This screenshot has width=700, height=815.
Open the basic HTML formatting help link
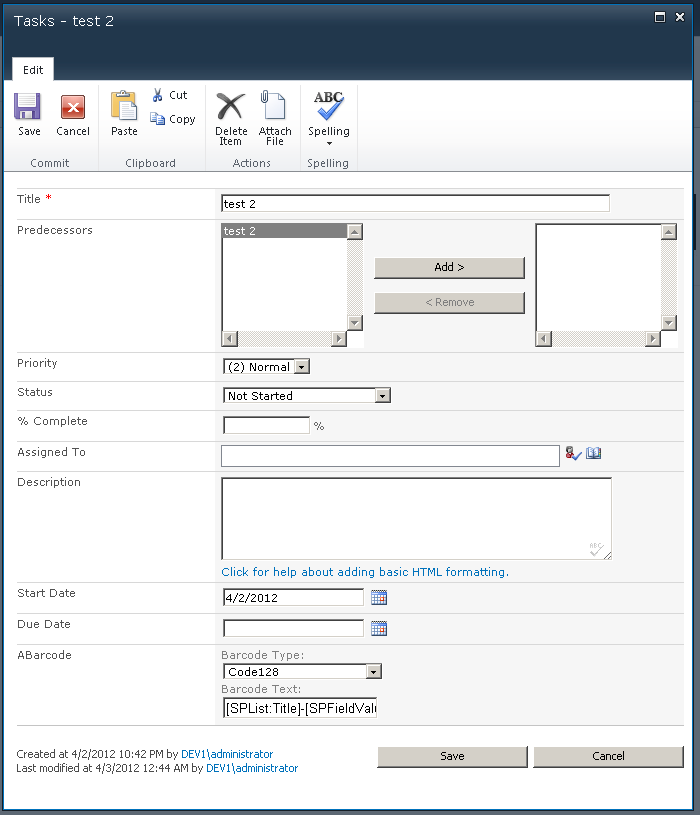(x=364, y=572)
